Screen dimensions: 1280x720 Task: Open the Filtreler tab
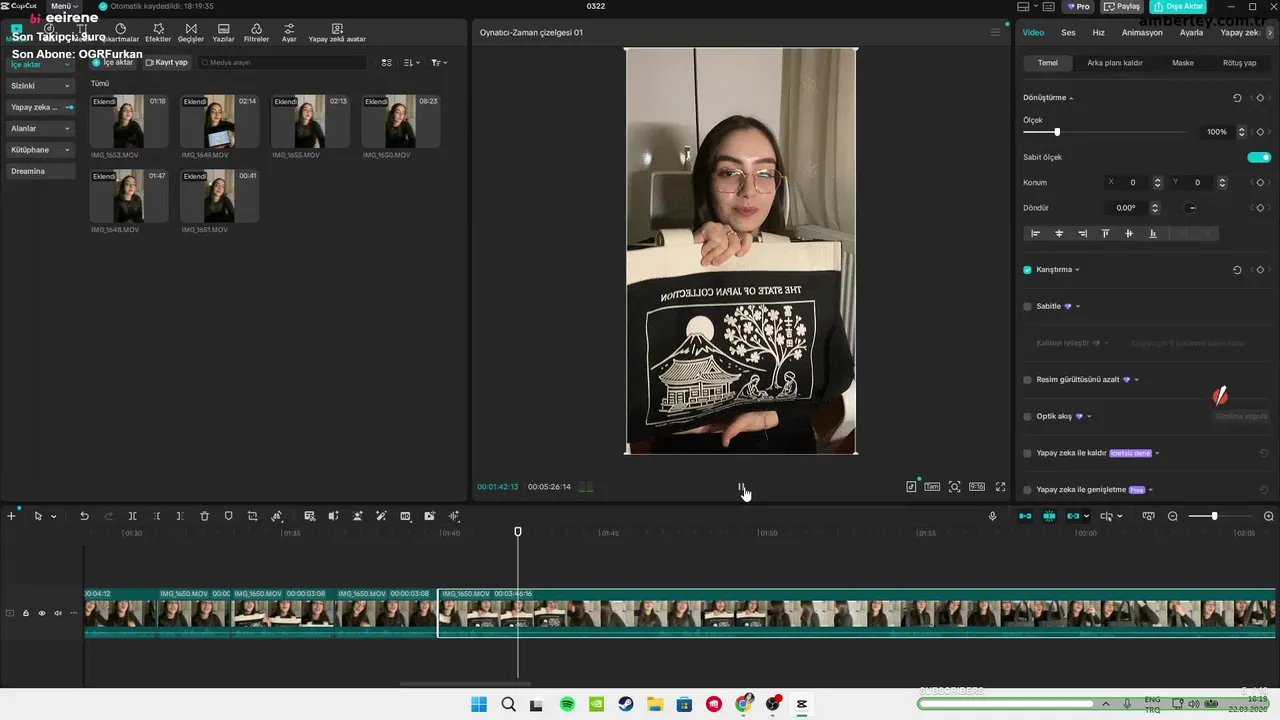tap(256, 33)
